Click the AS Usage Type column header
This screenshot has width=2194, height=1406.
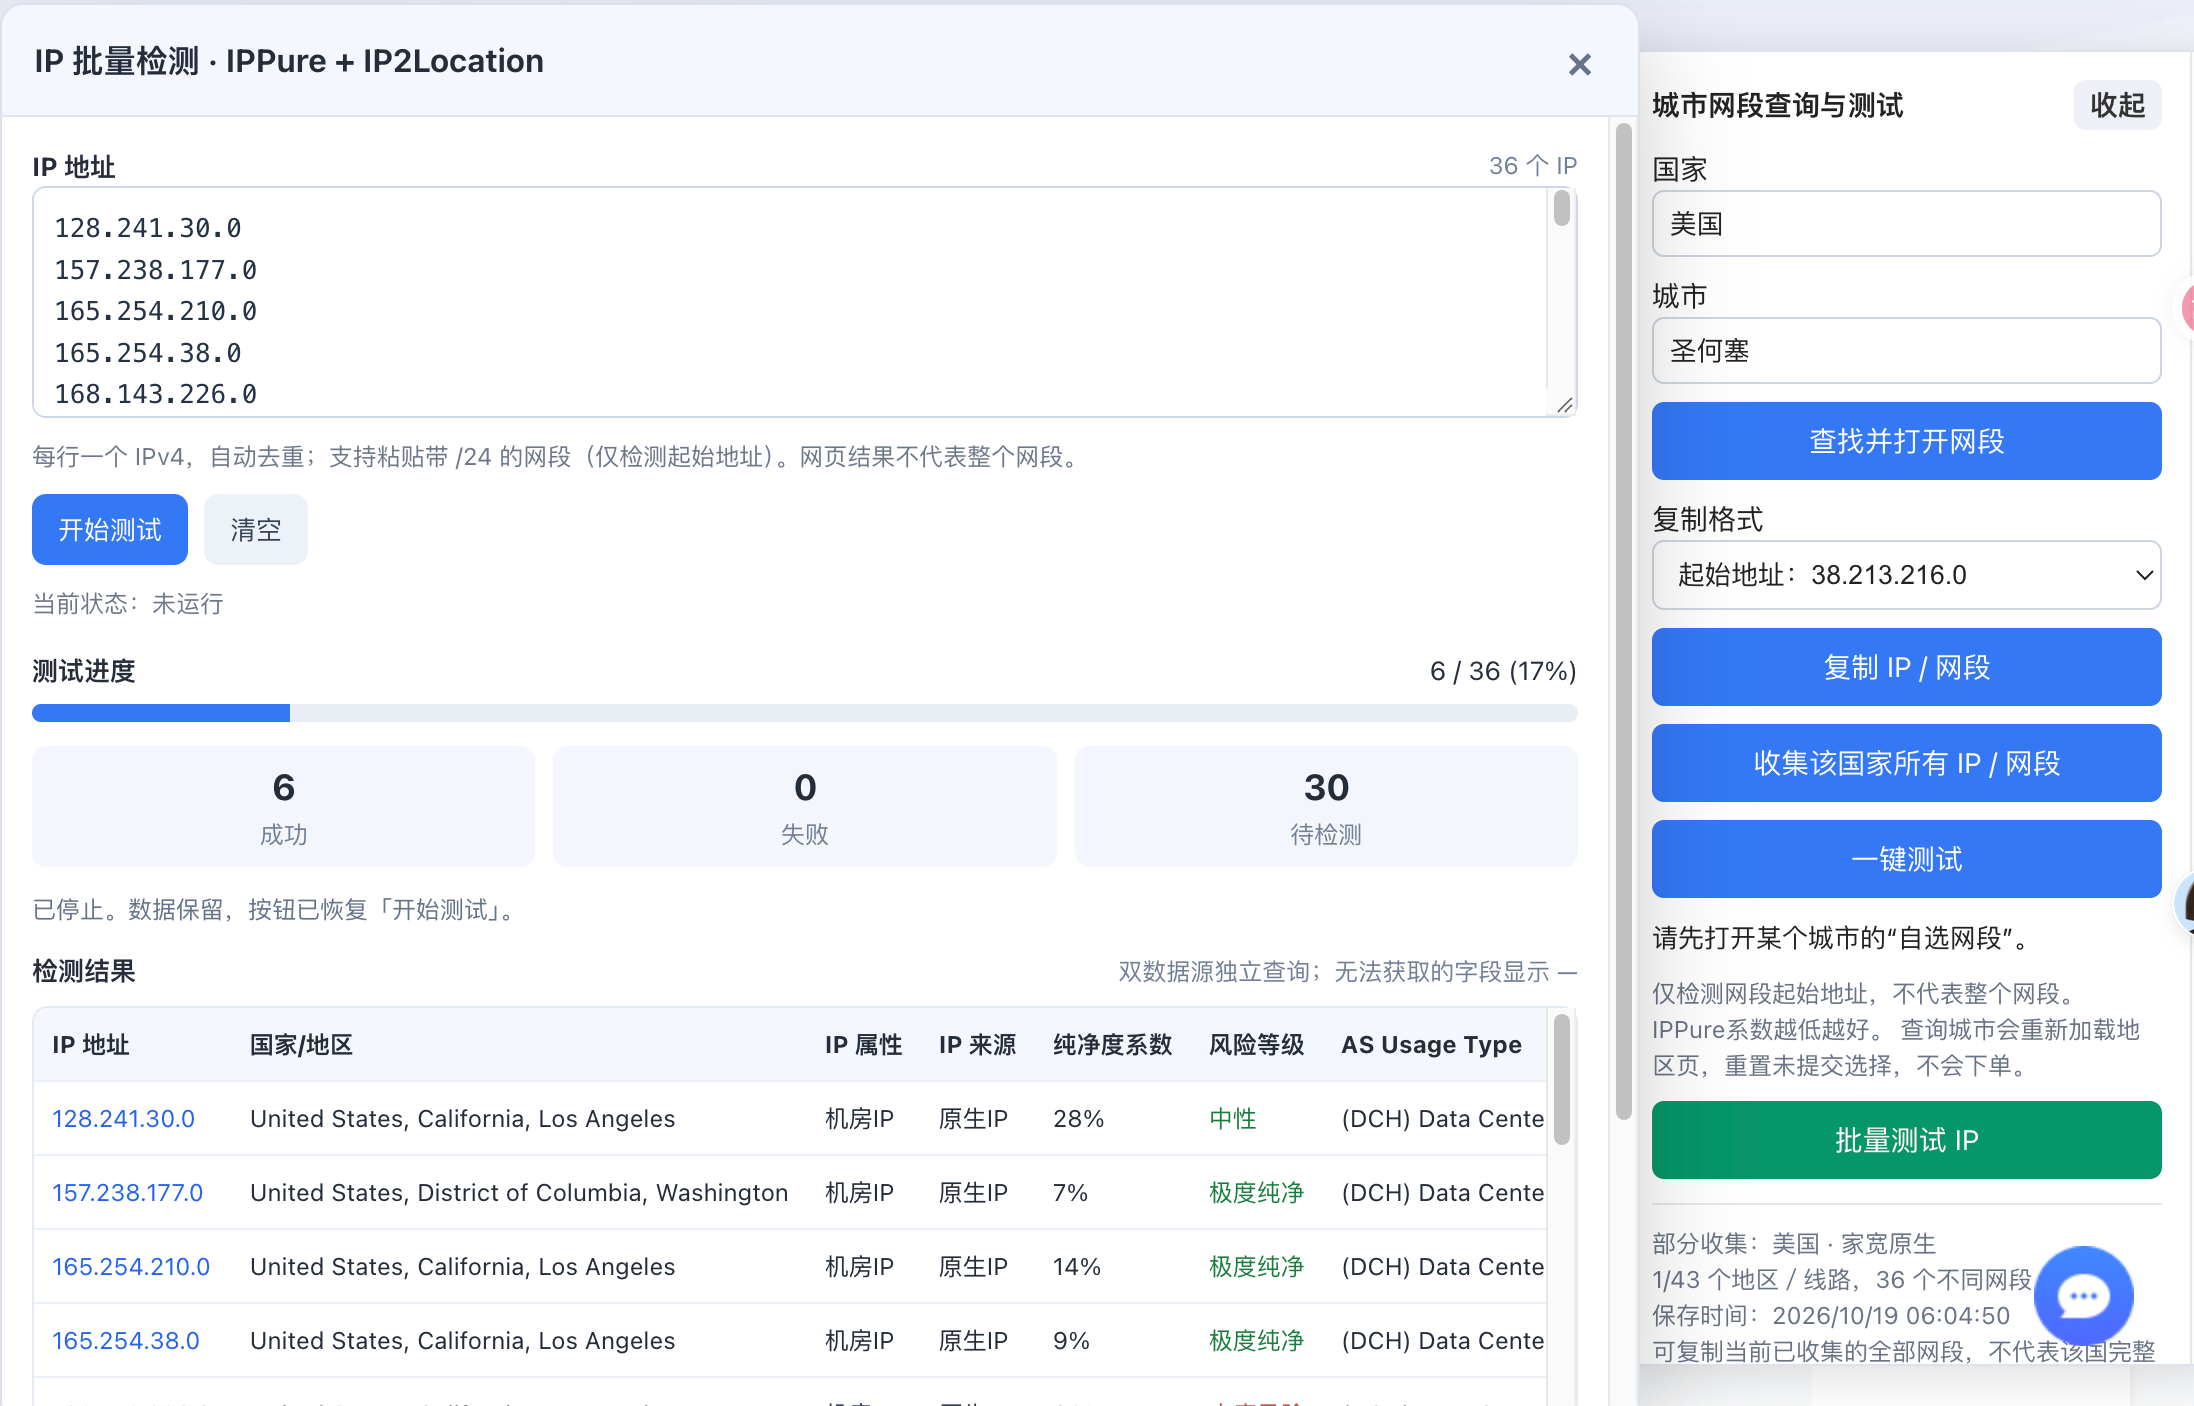pos(1431,1045)
